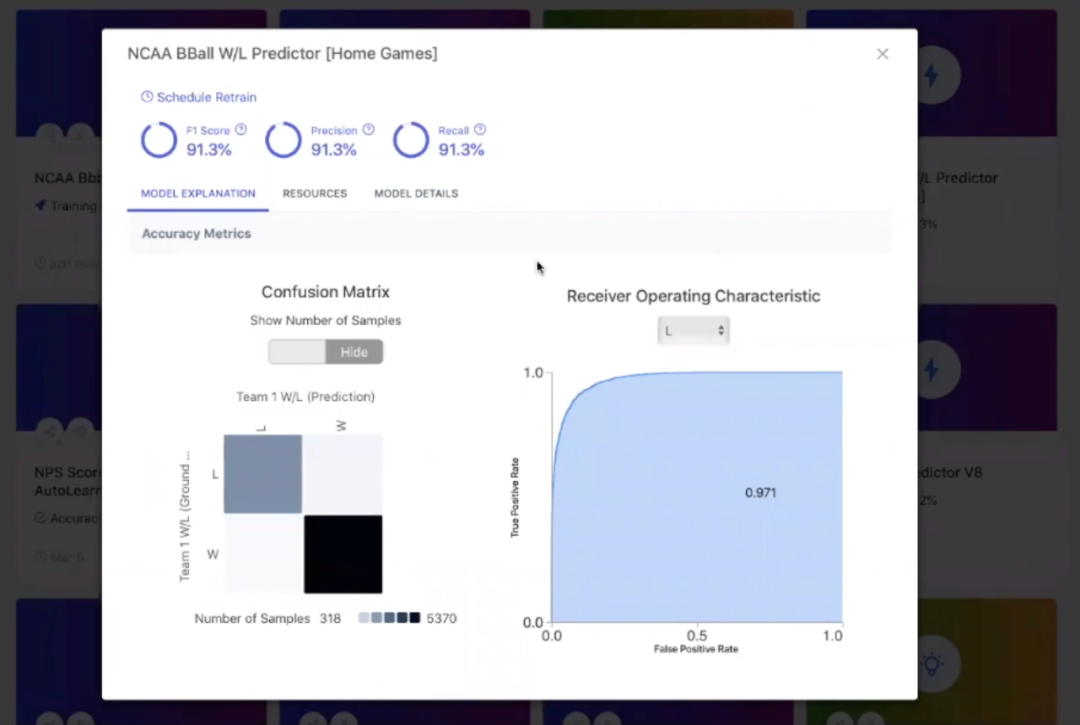This screenshot has width=1080, height=725.
Task: Switch to the Model Details tab
Action: click(416, 193)
